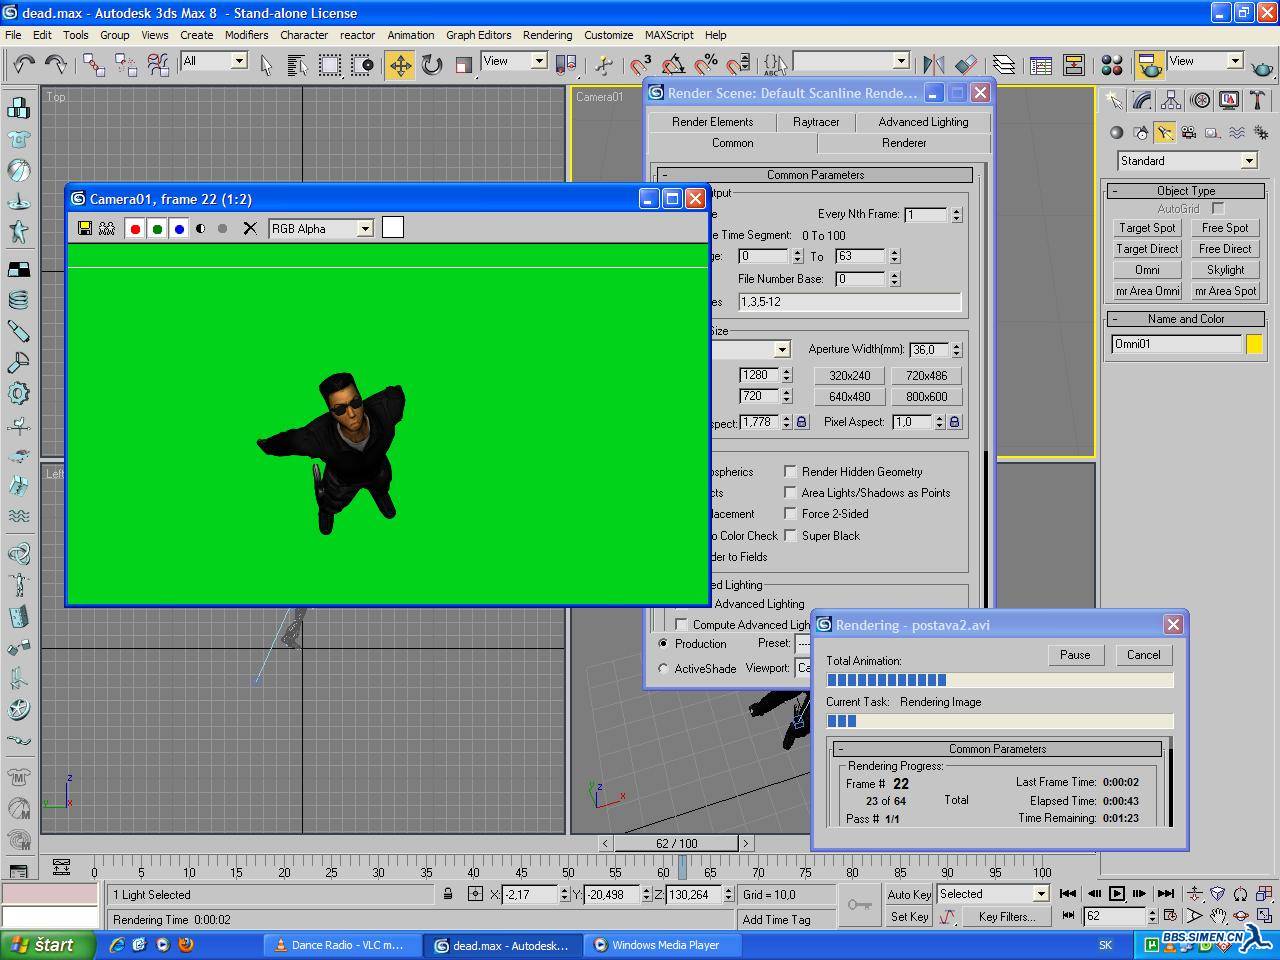Clear the image with the X icon

[250, 229]
